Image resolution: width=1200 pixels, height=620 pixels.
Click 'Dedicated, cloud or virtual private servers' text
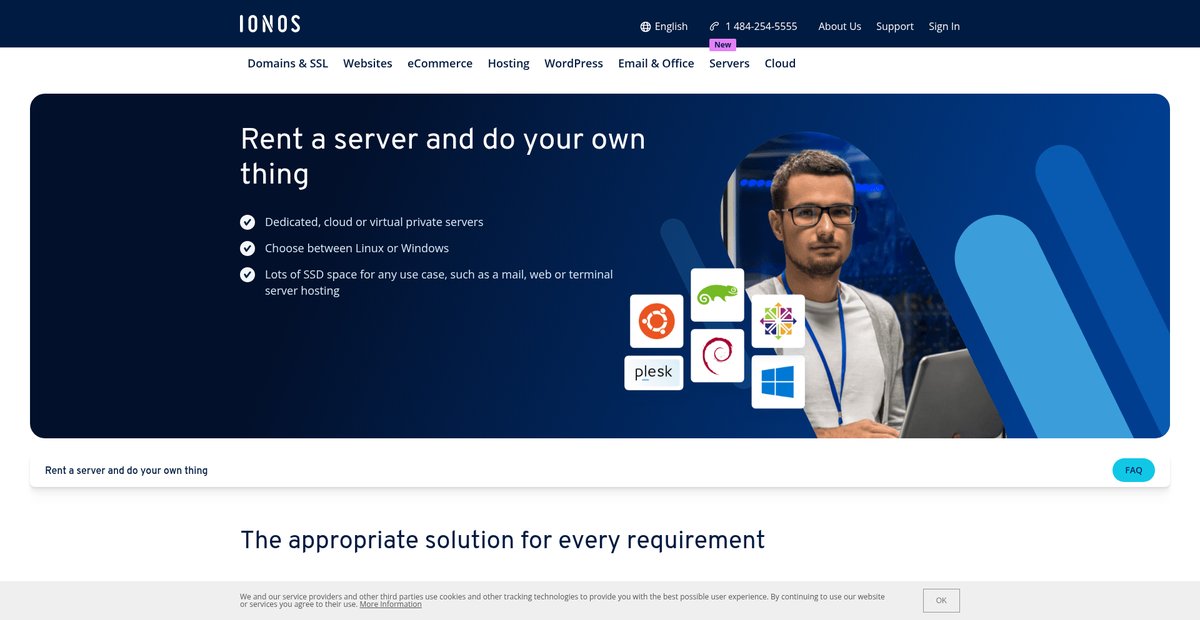click(x=374, y=222)
